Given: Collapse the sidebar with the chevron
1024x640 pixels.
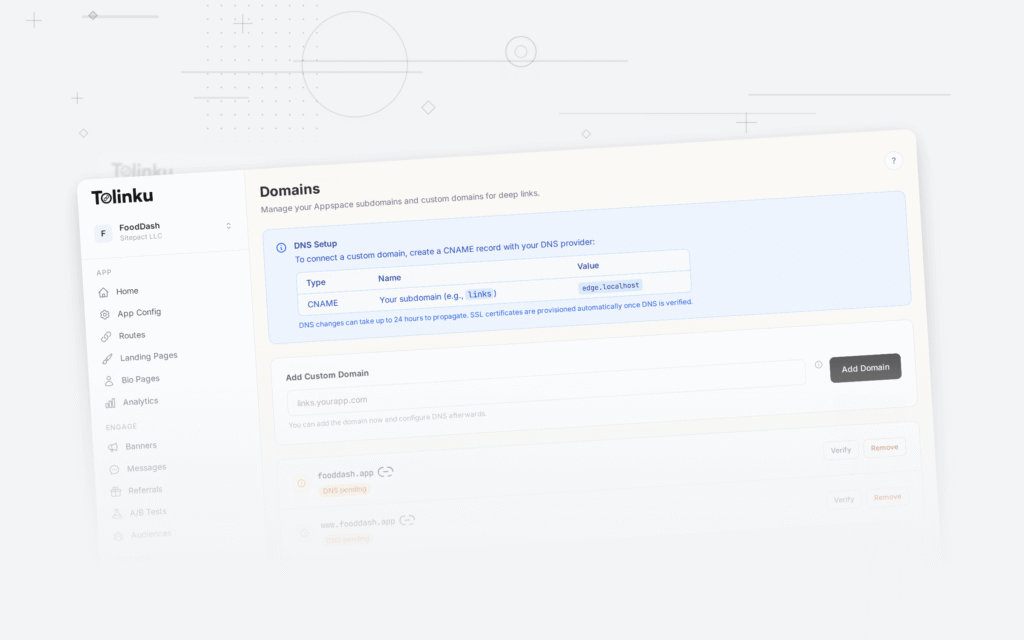Looking at the screenshot, I should pos(228,227).
